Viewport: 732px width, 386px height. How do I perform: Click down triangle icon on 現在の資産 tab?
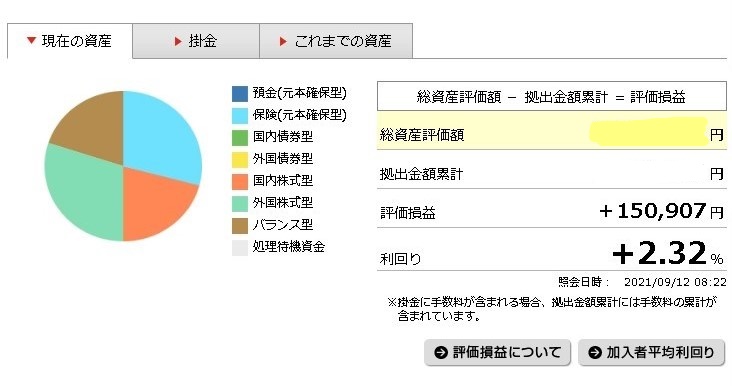[31, 41]
